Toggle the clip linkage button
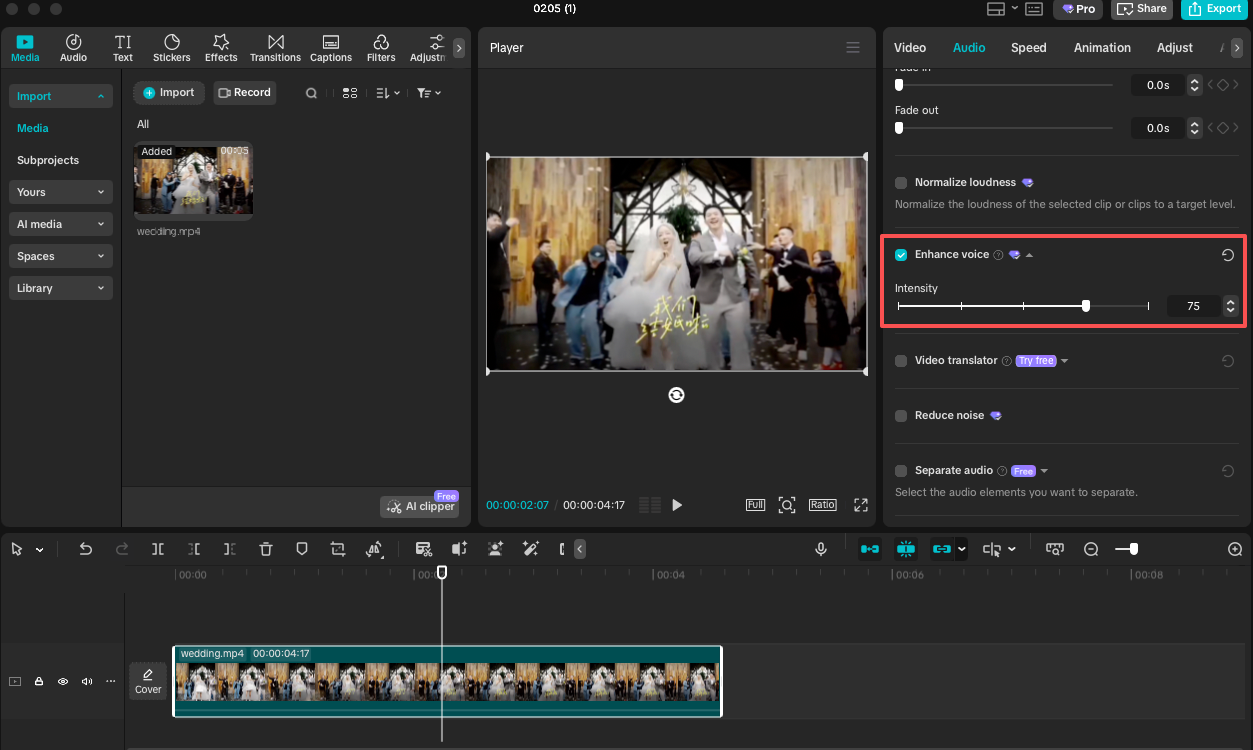The width and height of the screenshot is (1253, 750). tap(941, 549)
